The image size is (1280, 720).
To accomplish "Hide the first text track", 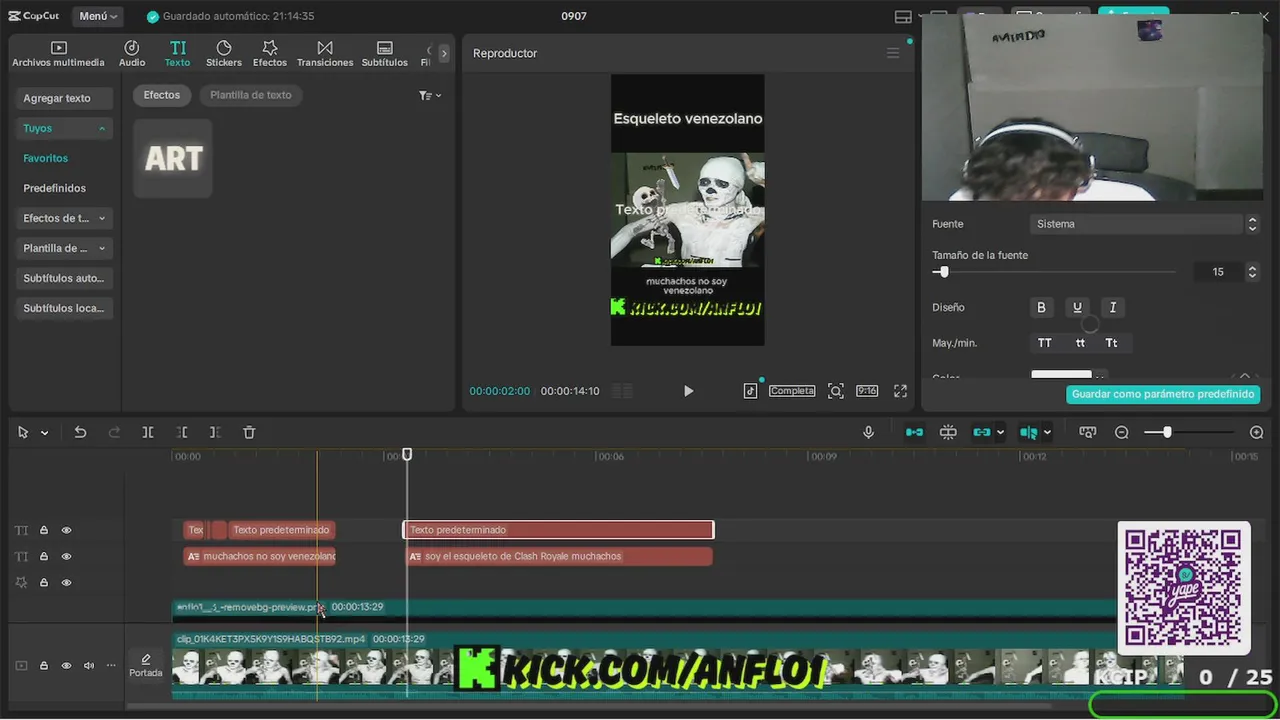I will [66, 530].
